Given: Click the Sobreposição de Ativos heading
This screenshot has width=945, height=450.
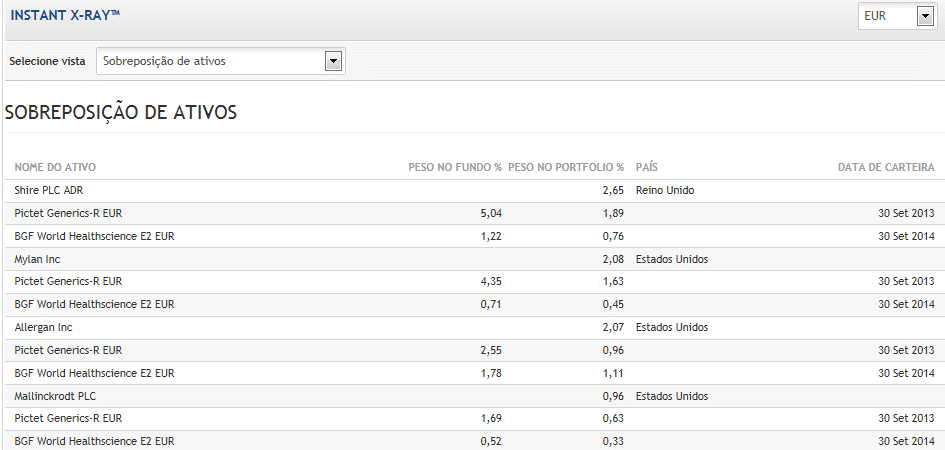Looking at the screenshot, I should tap(121, 112).
